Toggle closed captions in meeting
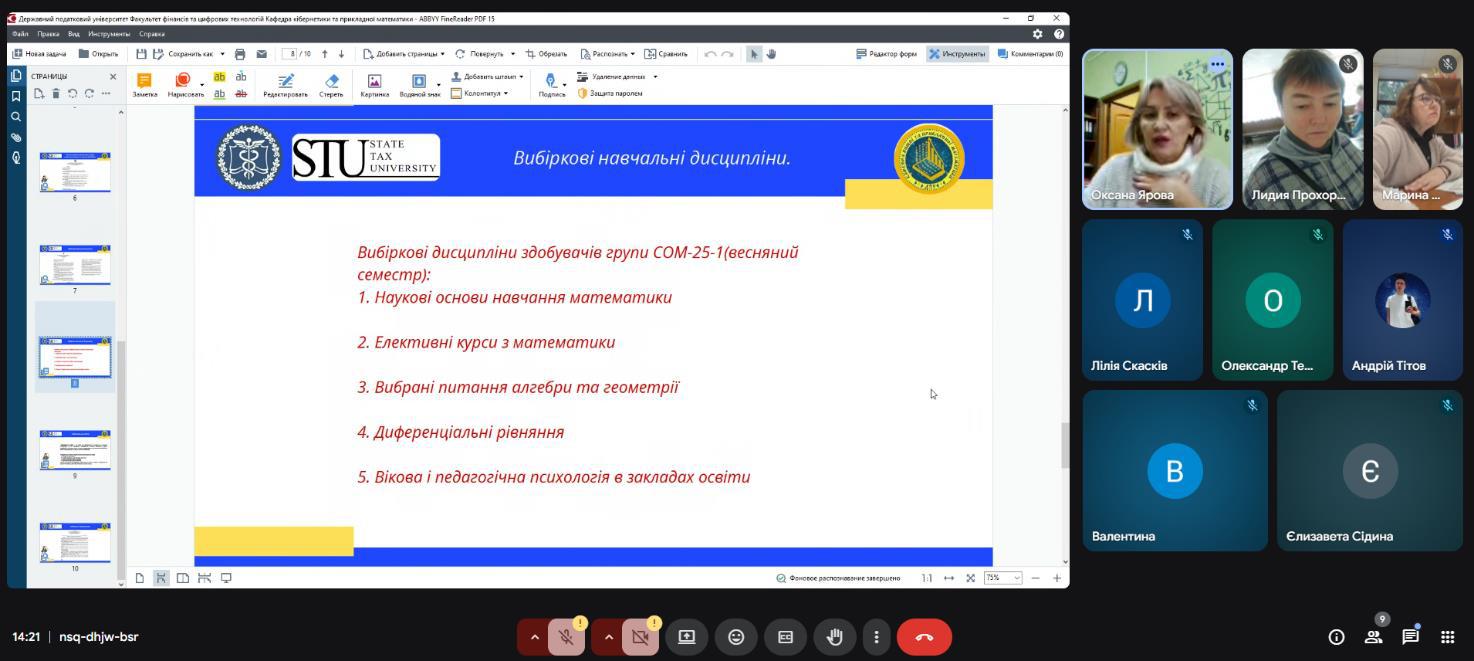 (x=785, y=637)
